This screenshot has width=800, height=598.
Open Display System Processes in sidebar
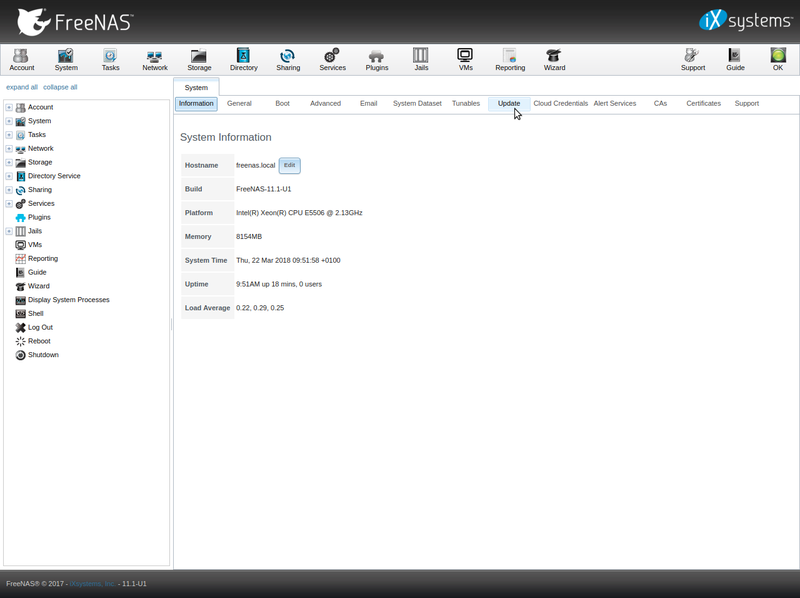coord(68,300)
